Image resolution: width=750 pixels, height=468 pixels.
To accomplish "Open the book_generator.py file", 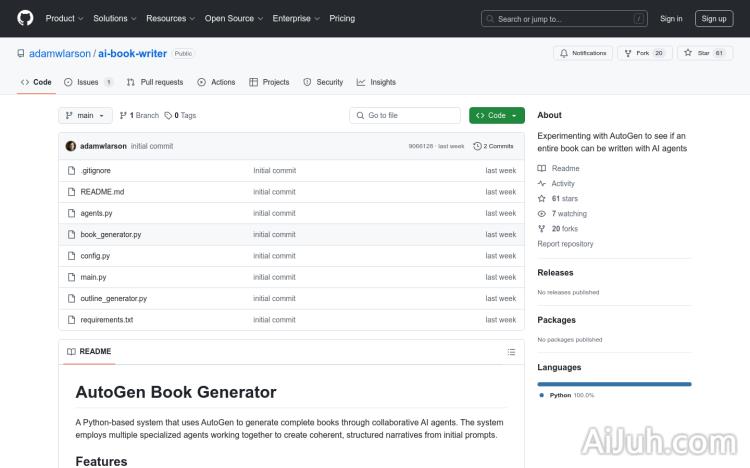I will coord(111,235).
